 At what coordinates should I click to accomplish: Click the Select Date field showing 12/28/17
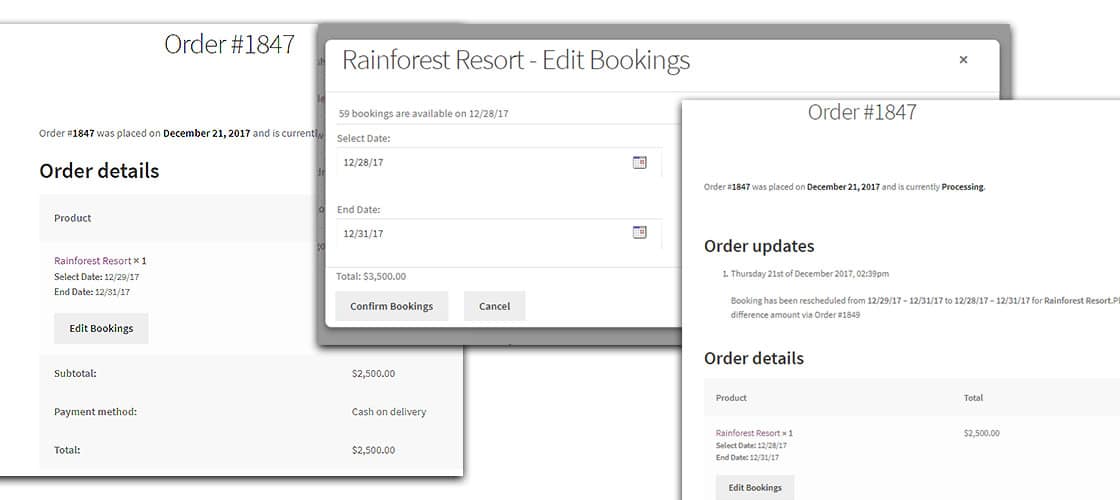pos(480,162)
